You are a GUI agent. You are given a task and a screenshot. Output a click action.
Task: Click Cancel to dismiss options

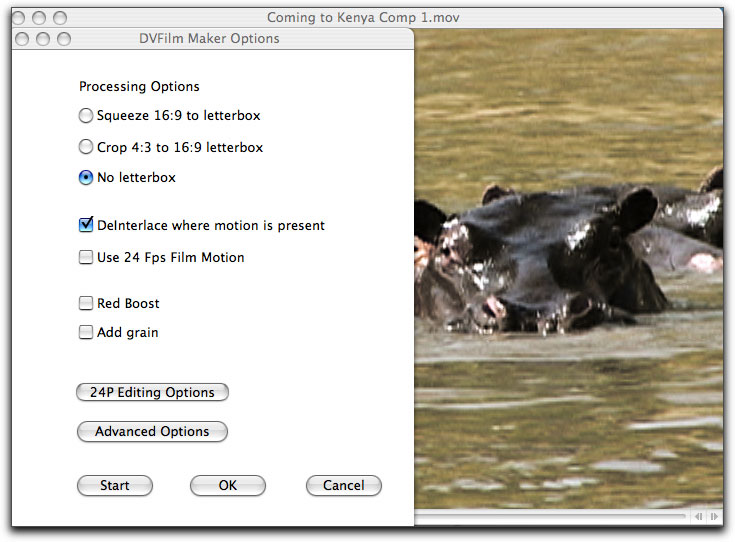pyautogui.click(x=344, y=485)
